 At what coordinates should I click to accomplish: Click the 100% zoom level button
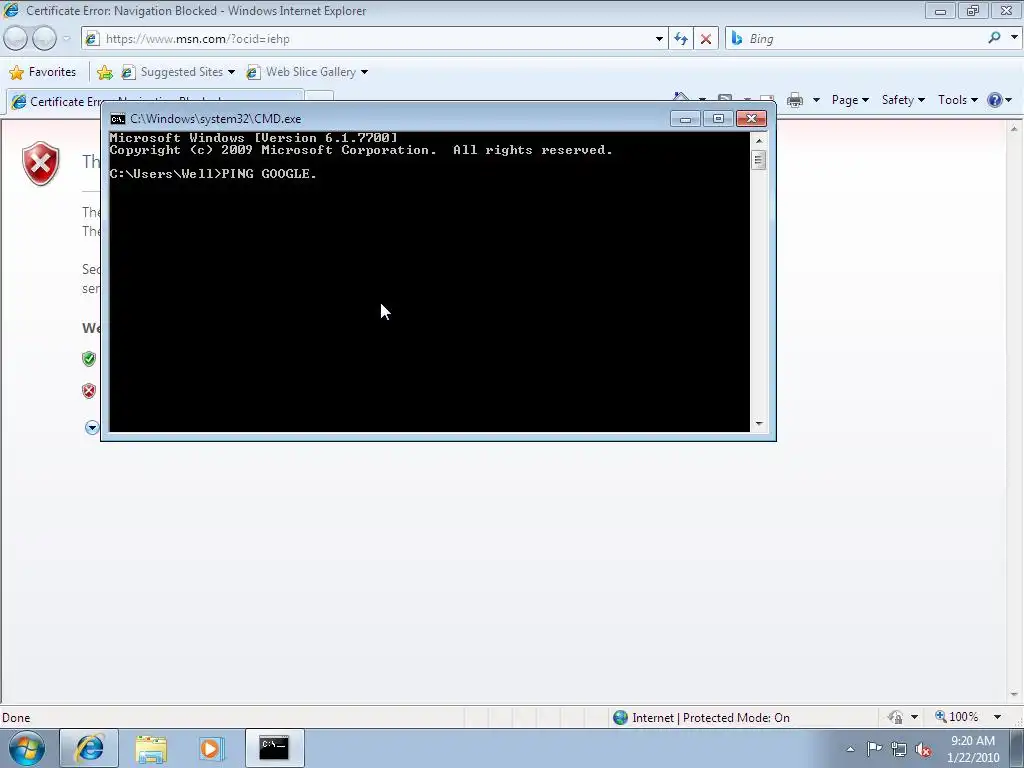click(957, 717)
